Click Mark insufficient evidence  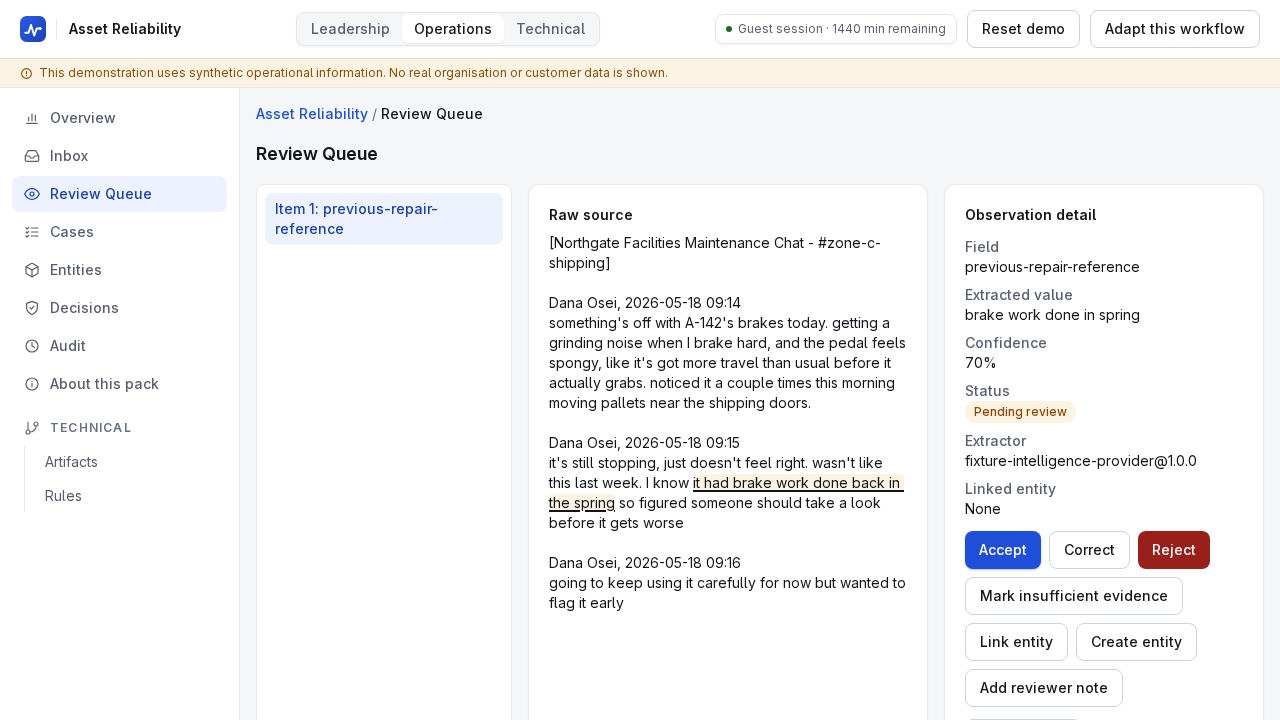(x=1074, y=596)
